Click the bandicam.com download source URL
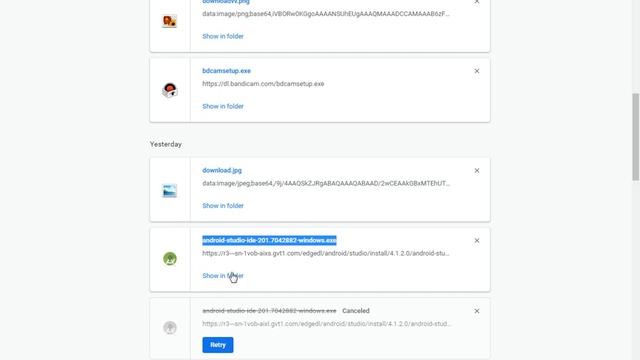The image size is (640, 360). (263, 84)
